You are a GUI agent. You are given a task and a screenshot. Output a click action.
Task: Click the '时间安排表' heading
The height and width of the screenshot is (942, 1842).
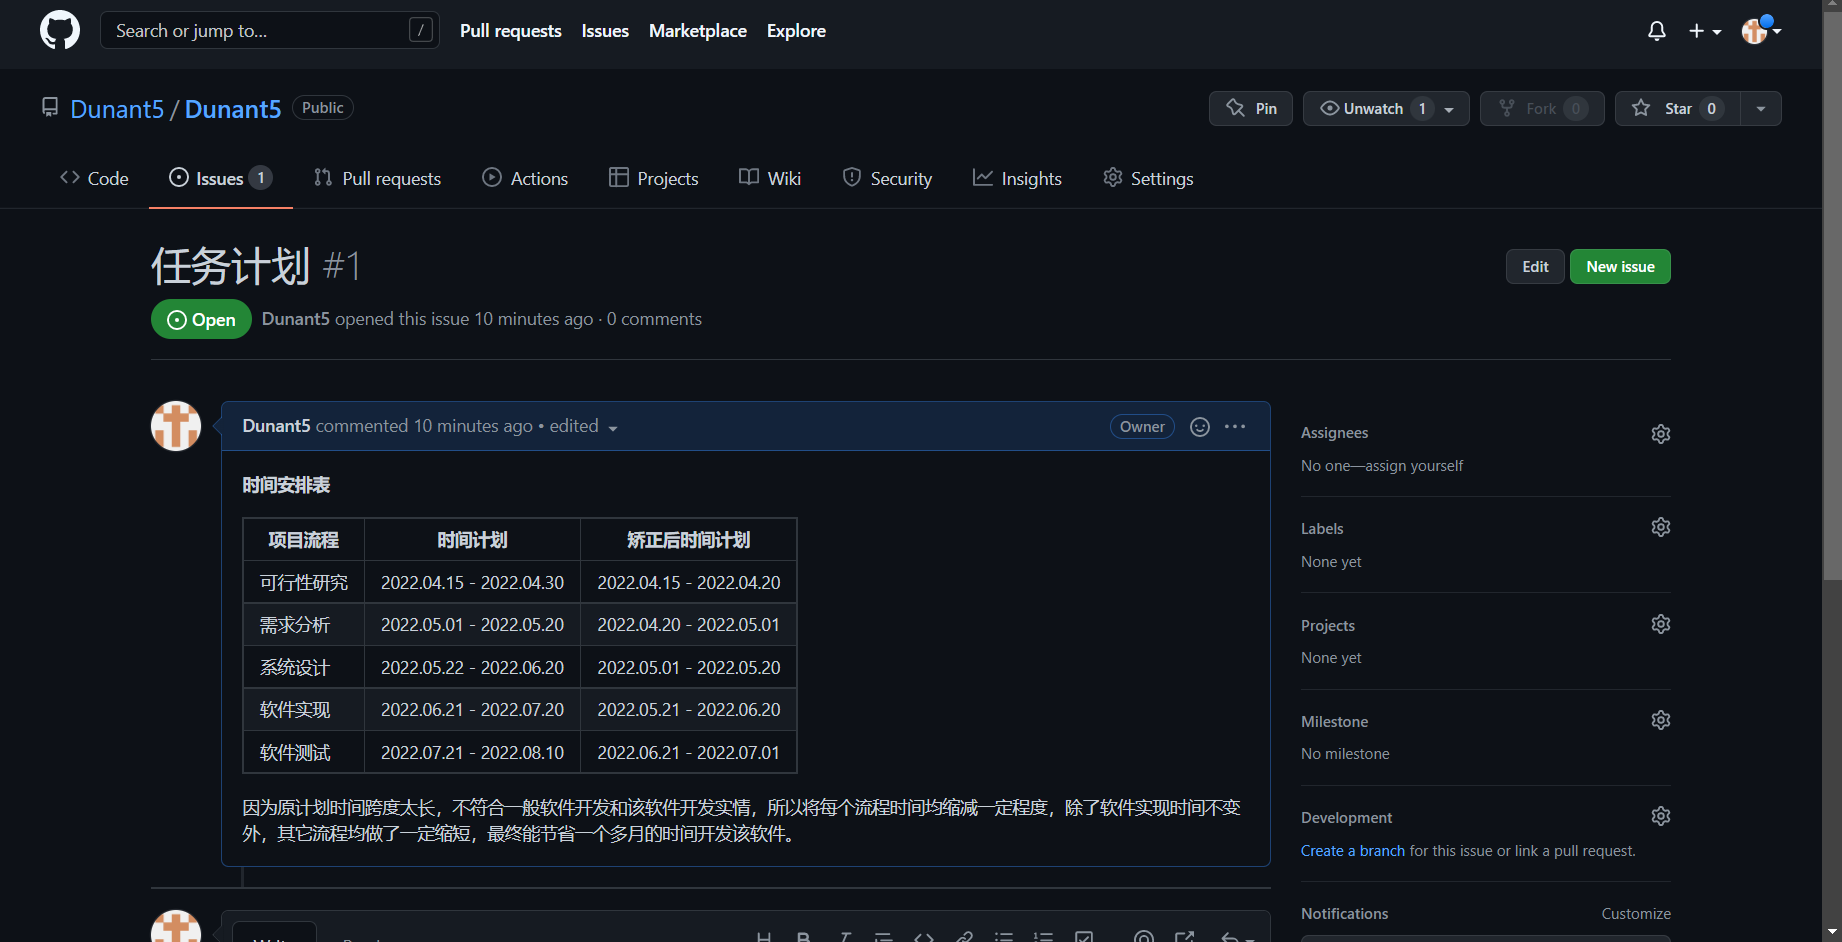click(x=286, y=485)
